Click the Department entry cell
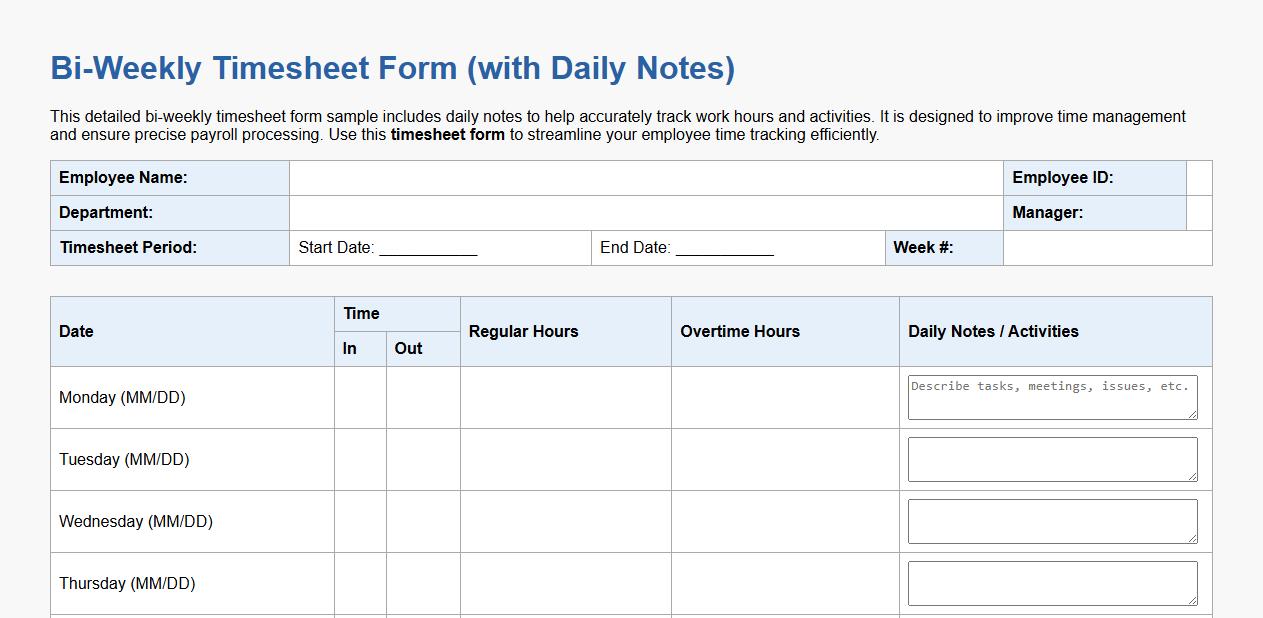The height and width of the screenshot is (618, 1263). pos(645,212)
